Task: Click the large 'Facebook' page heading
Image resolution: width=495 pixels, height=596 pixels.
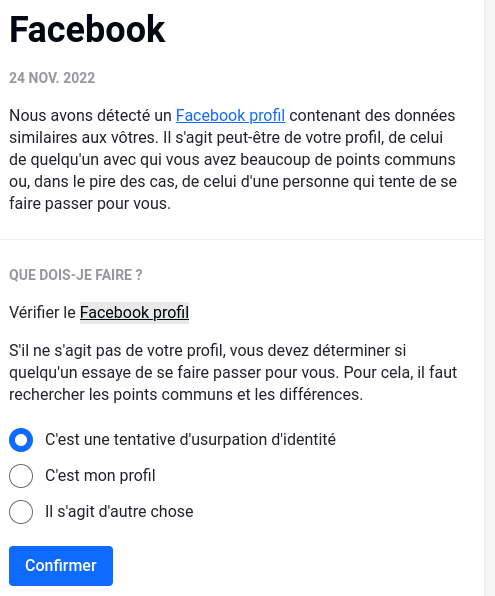Action: (x=87, y=29)
